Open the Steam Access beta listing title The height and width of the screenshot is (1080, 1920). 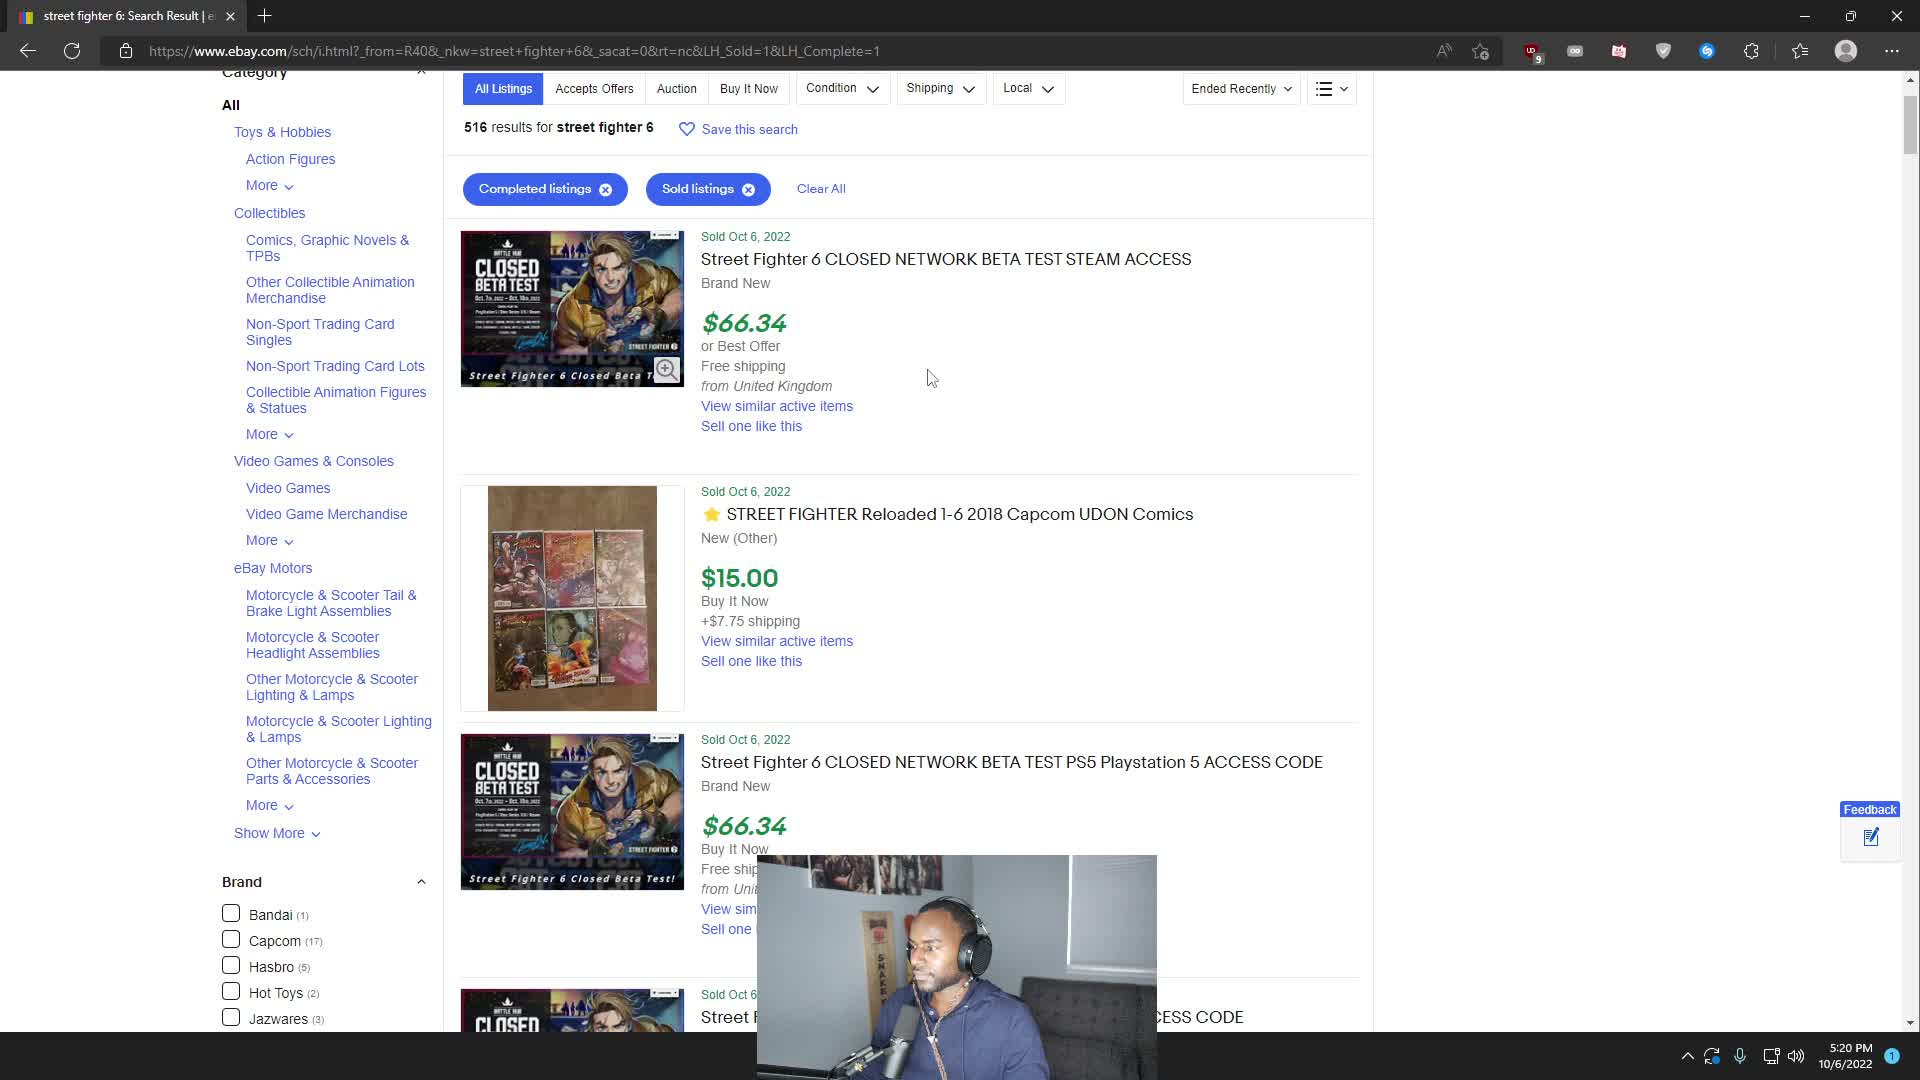click(945, 259)
